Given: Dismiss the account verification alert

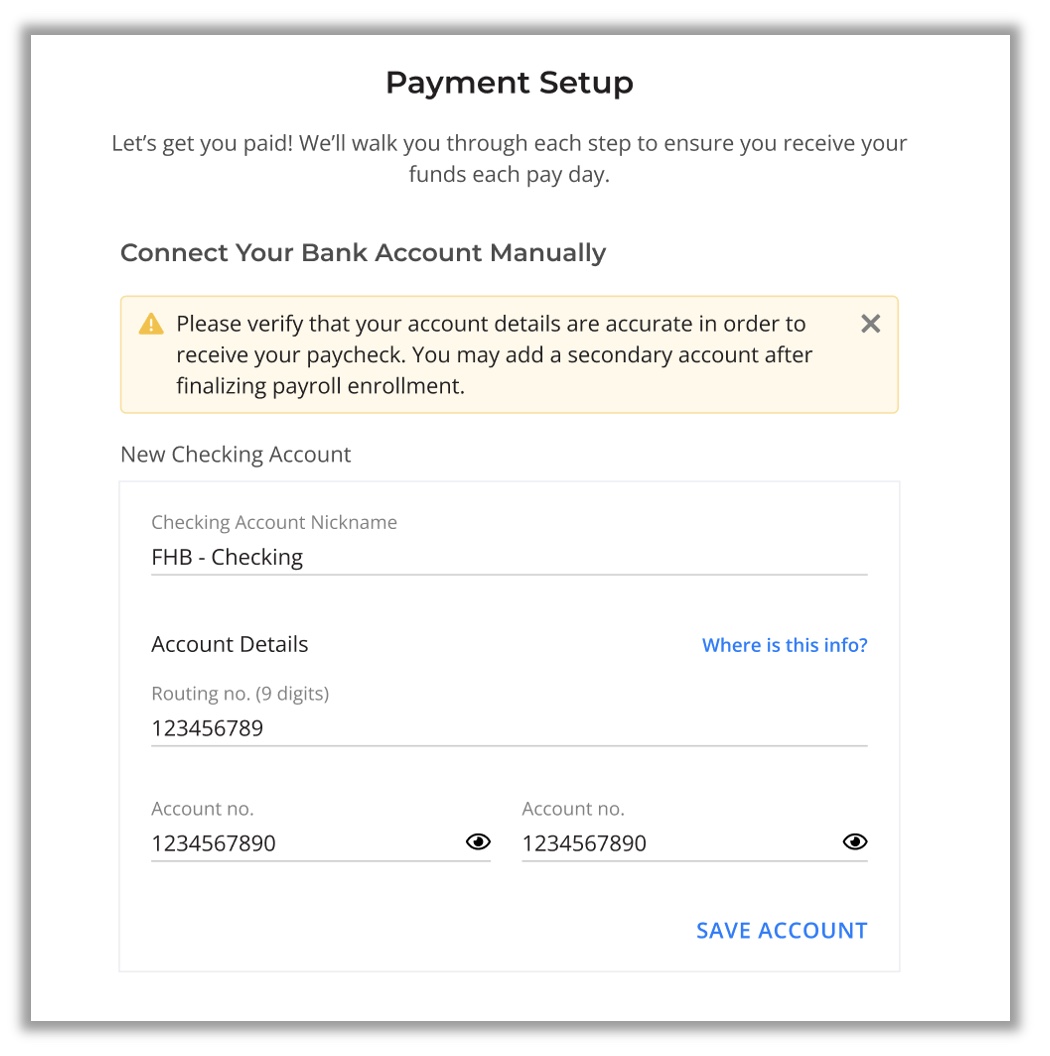Looking at the screenshot, I should point(870,324).
